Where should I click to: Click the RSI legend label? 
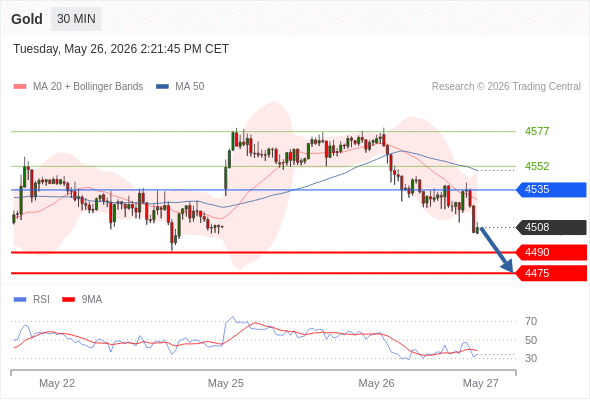click(41, 300)
